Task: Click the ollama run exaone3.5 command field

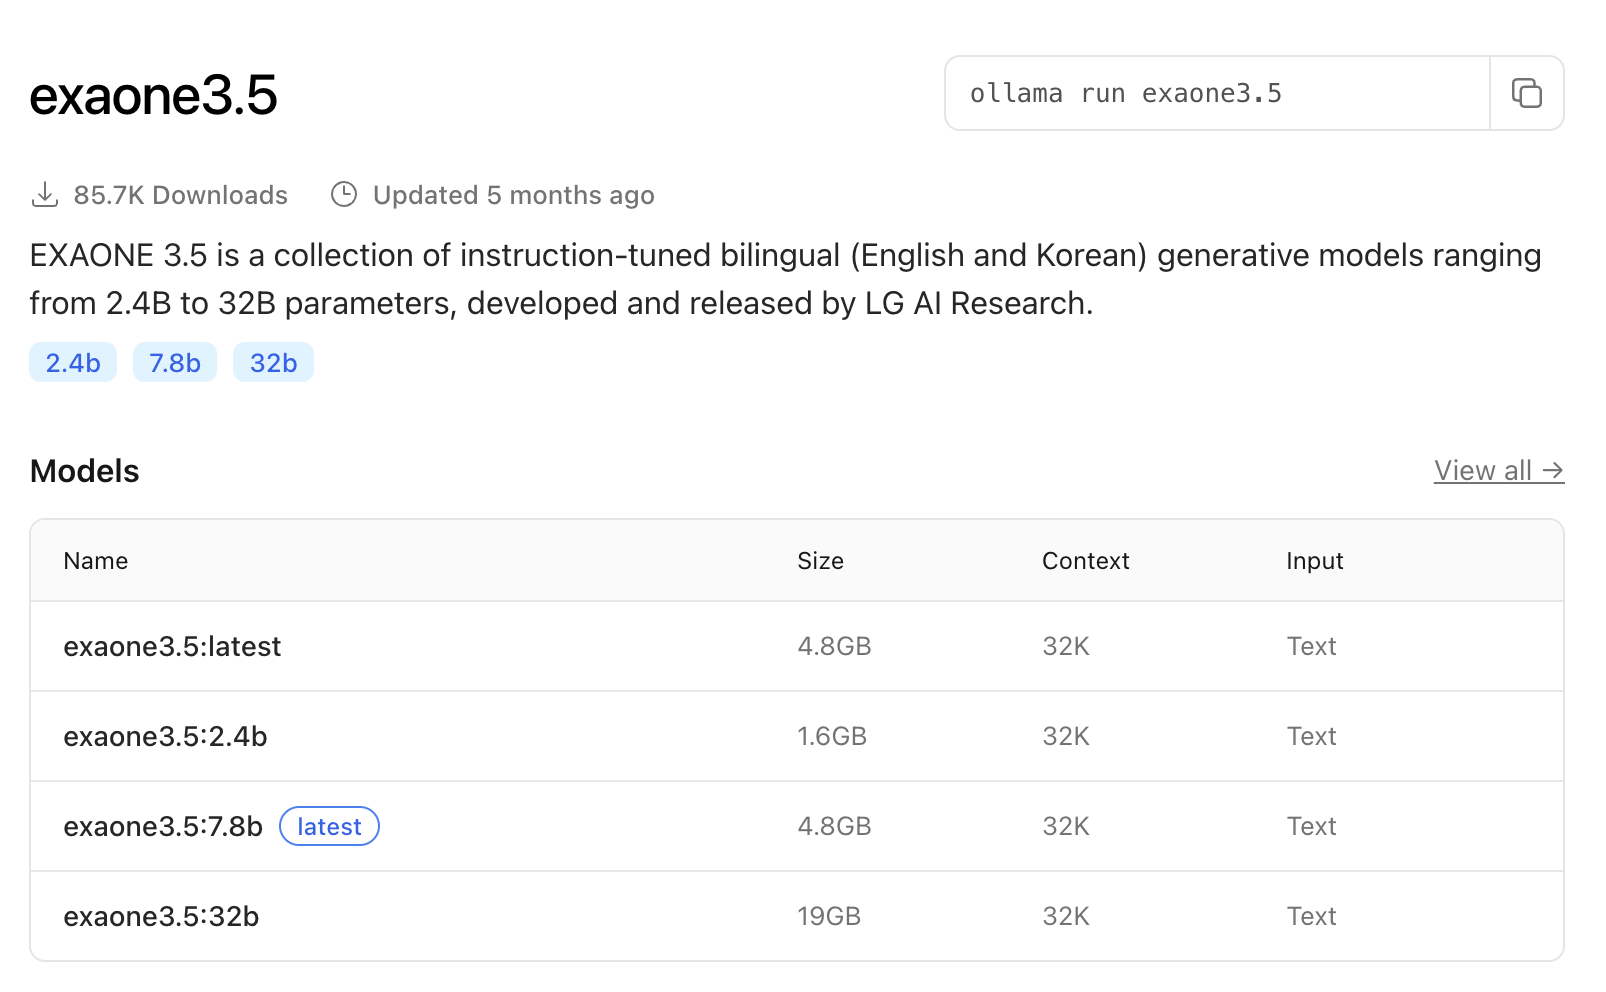Action: (1217, 93)
